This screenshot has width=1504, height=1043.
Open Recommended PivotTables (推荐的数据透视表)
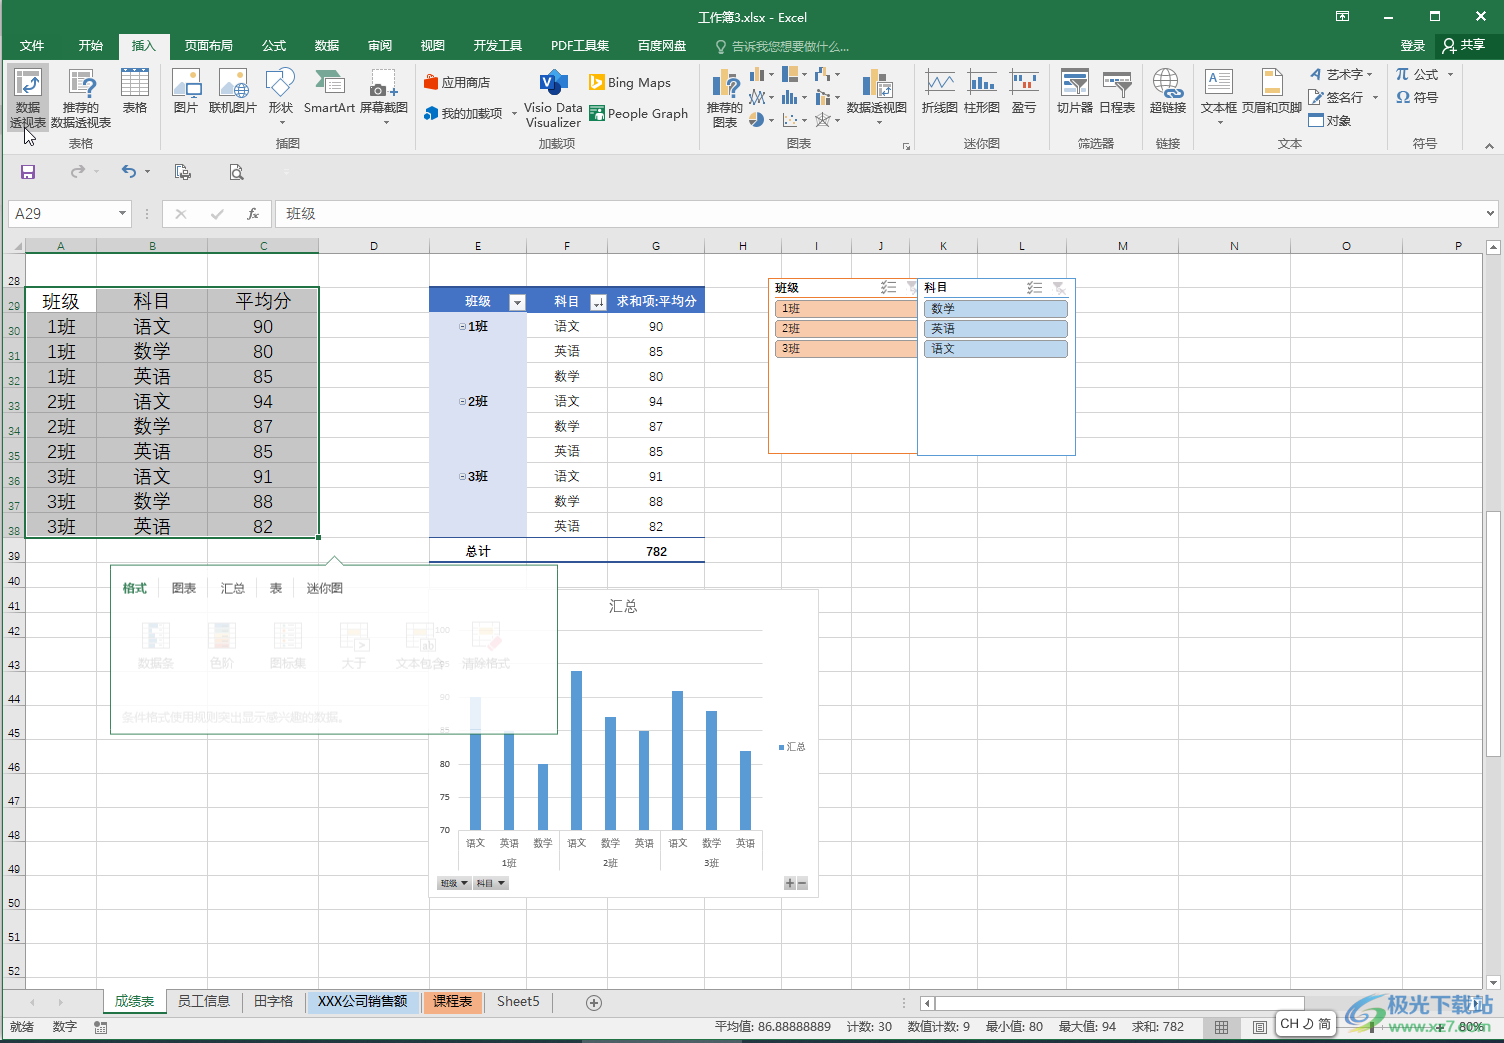coord(81,97)
